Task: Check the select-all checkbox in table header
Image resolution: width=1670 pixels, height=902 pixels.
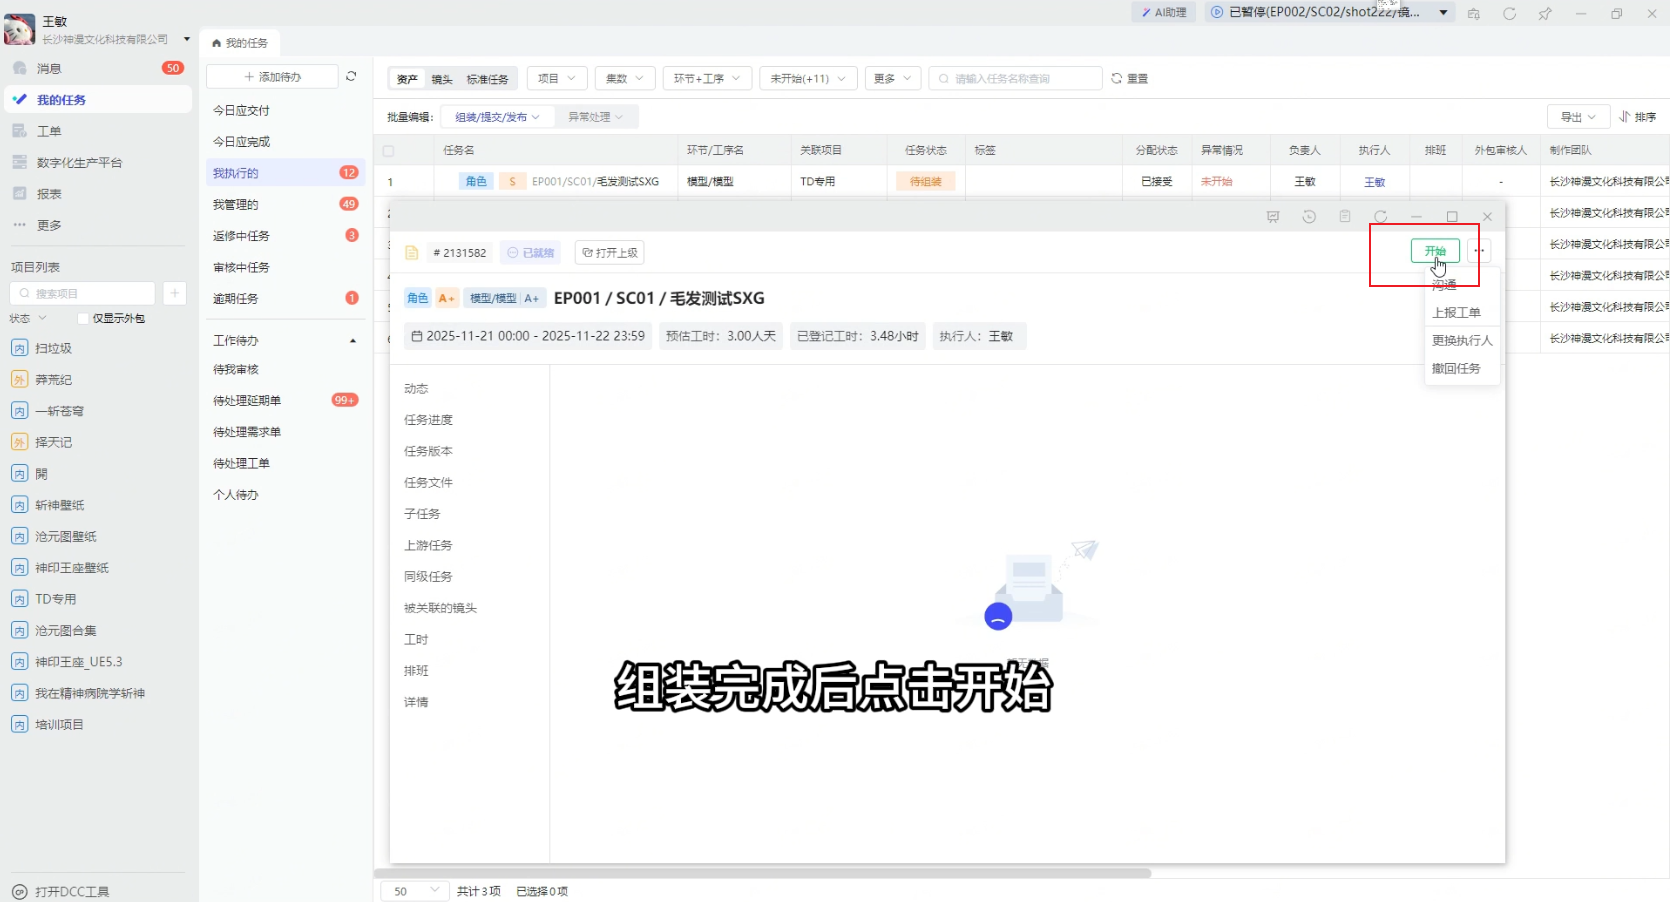Action: 389,151
